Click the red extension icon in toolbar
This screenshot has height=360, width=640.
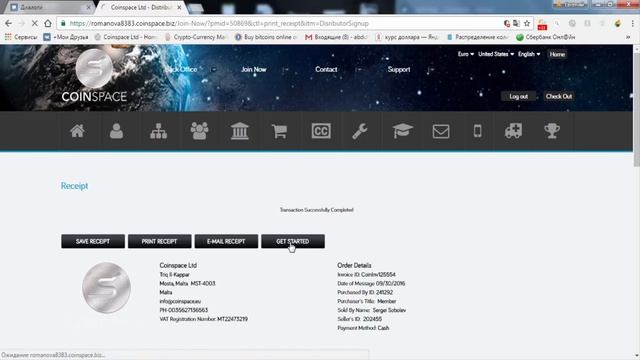click(542, 24)
